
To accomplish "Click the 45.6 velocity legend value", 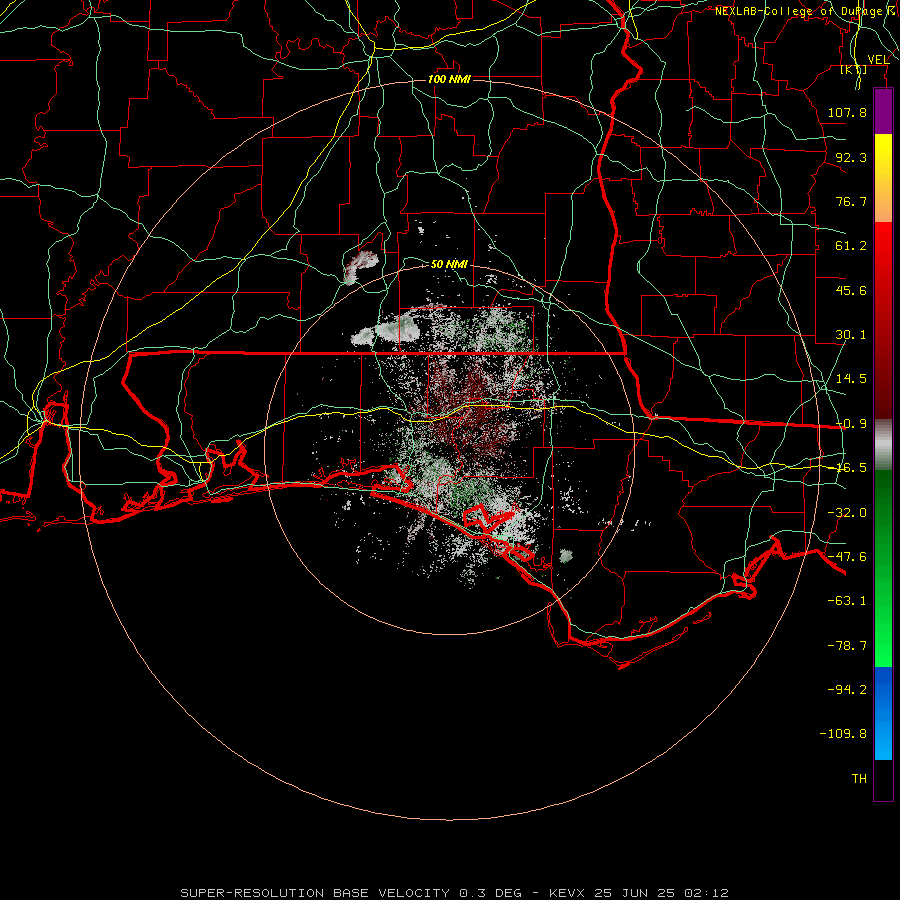I will point(851,290).
